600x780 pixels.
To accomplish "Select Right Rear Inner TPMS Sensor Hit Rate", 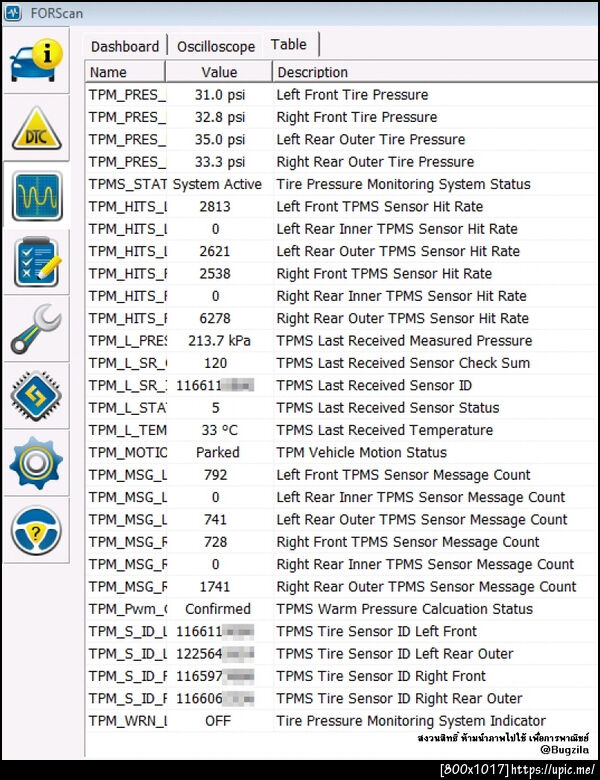I will click(x=401, y=296).
